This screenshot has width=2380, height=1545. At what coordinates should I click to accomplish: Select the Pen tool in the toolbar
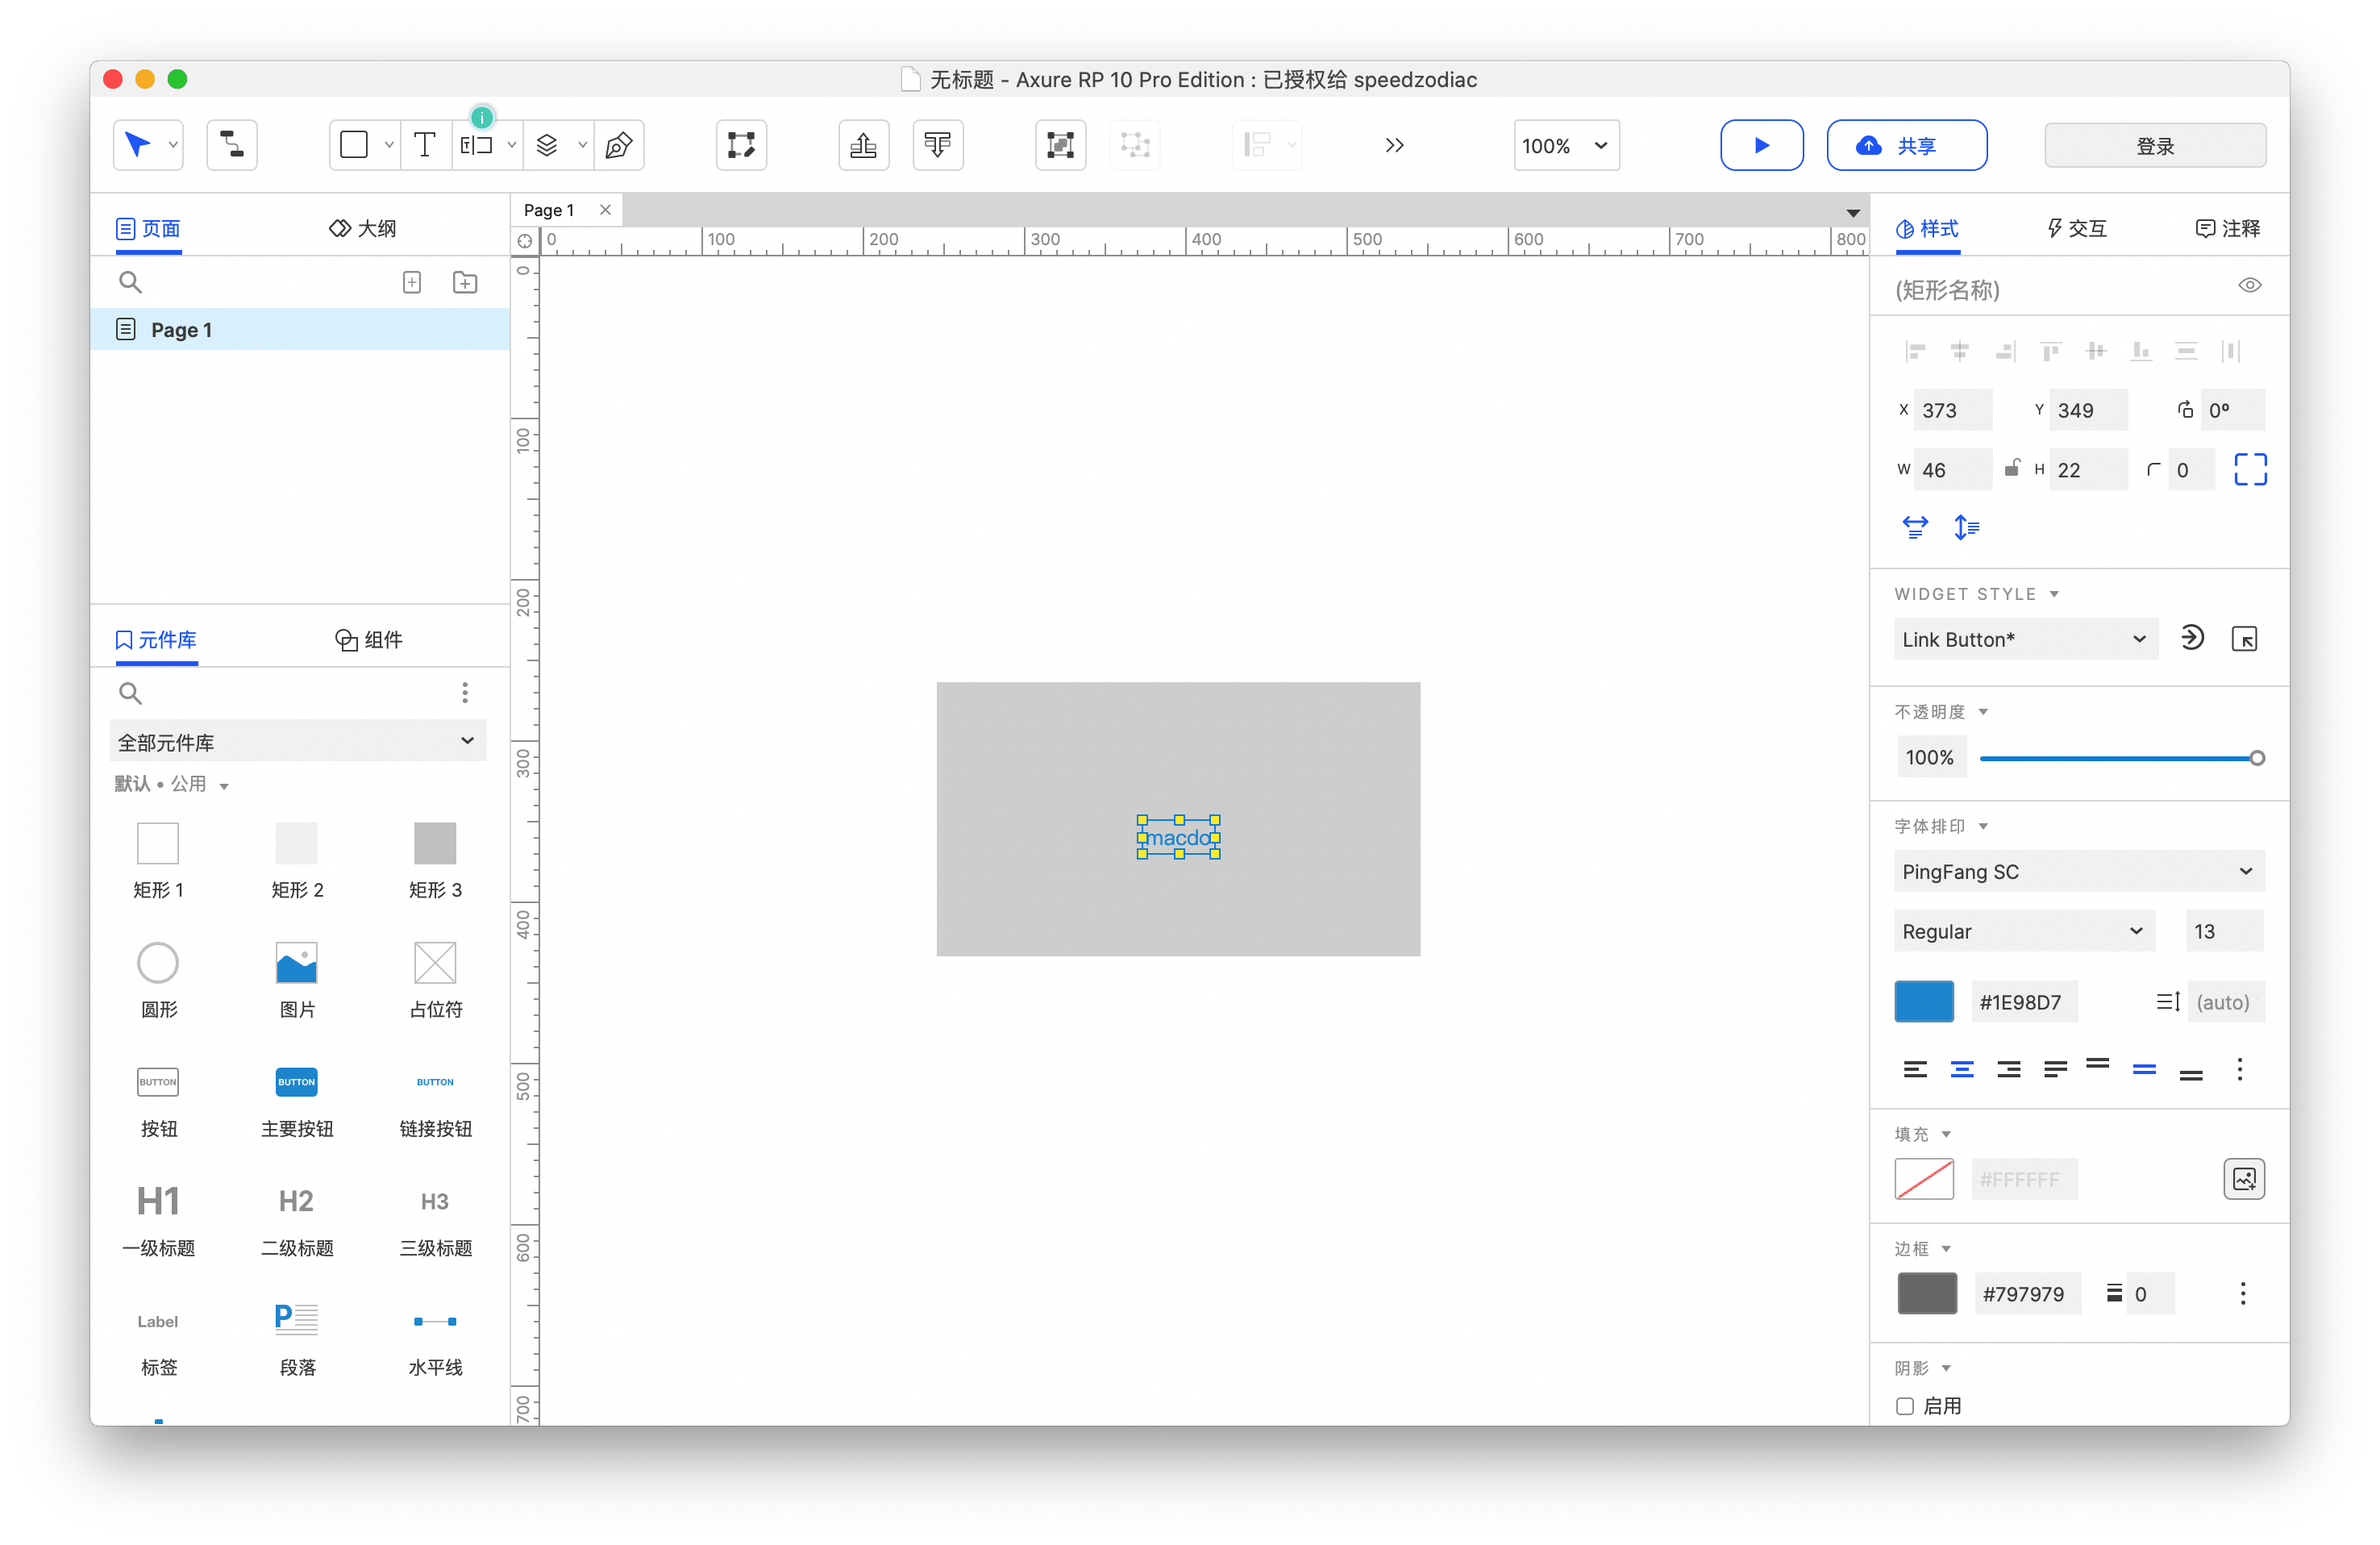pos(618,145)
